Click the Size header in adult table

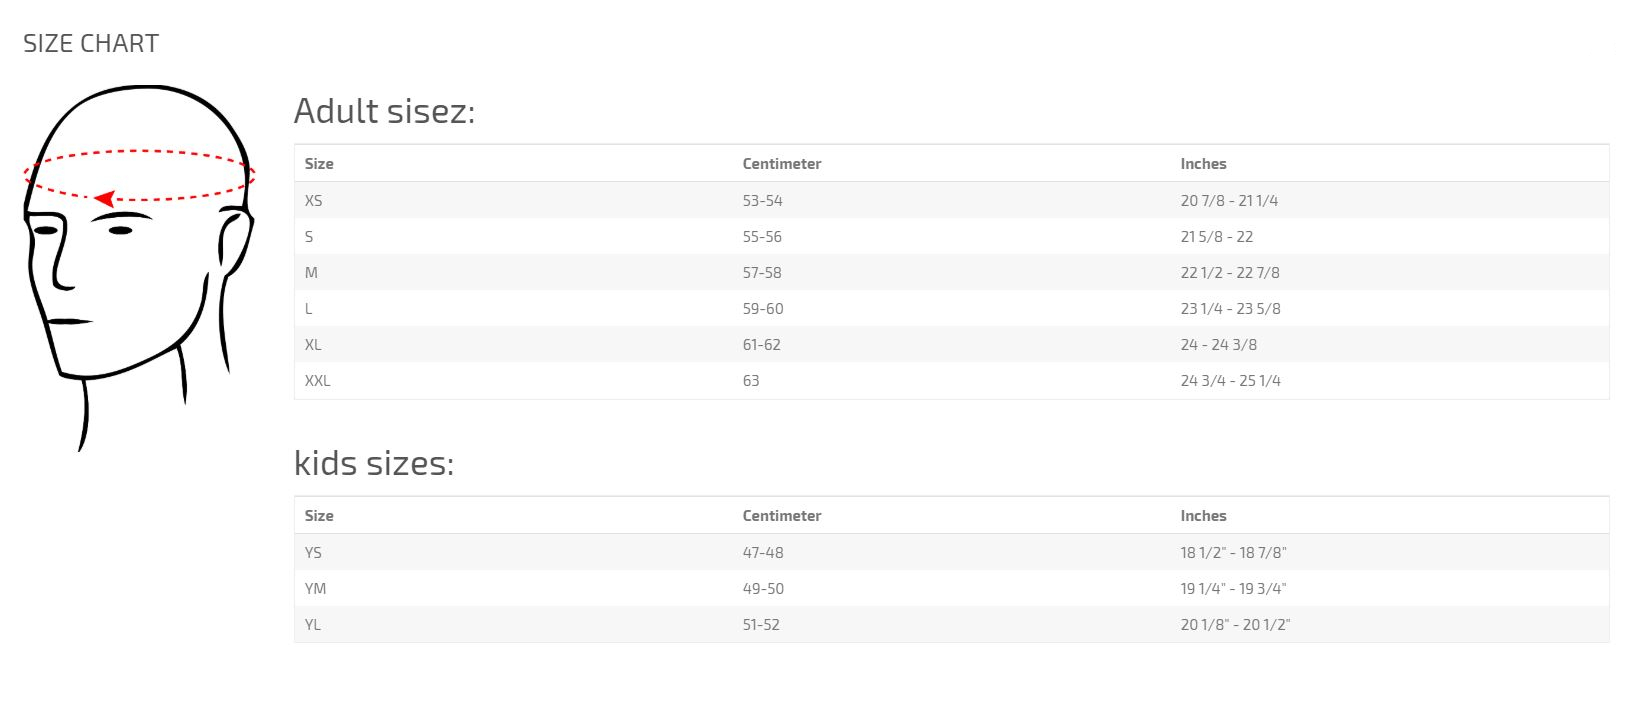[319, 164]
